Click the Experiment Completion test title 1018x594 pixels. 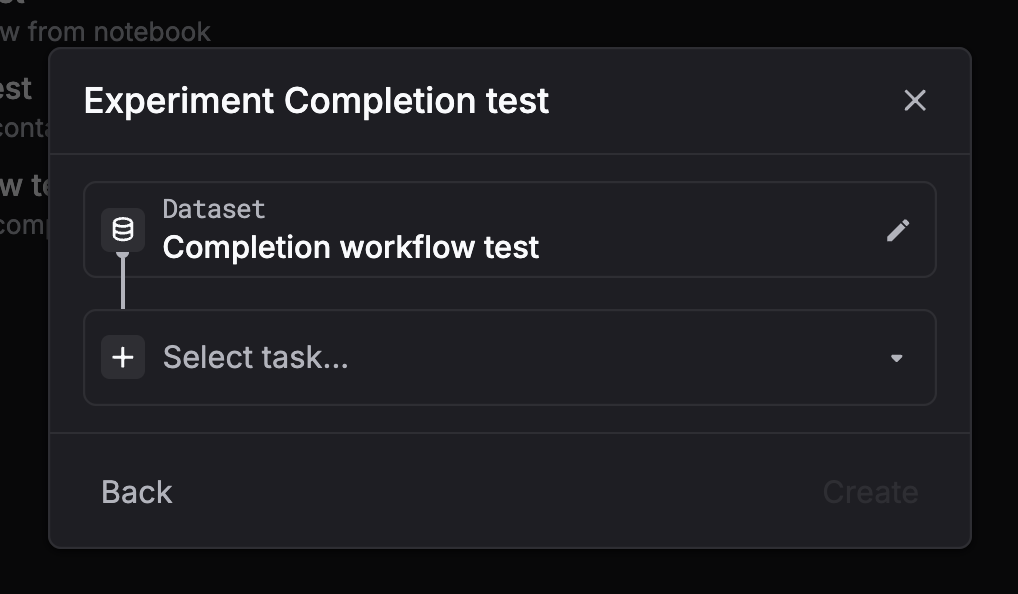[316, 100]
